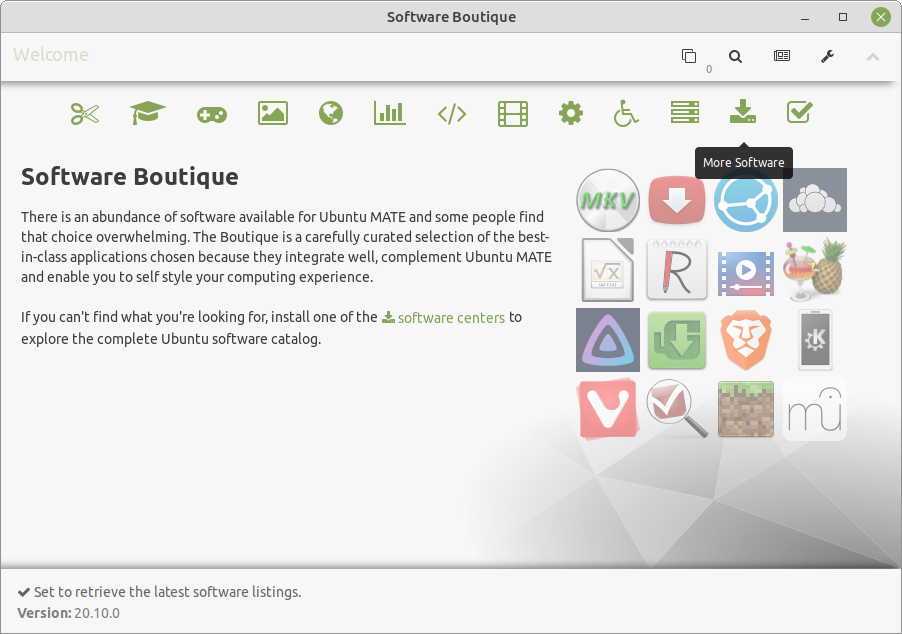This screenshot has width=902, height=634.
Task: Open the Fixes checkmark category
Action: tap(799, 113)
